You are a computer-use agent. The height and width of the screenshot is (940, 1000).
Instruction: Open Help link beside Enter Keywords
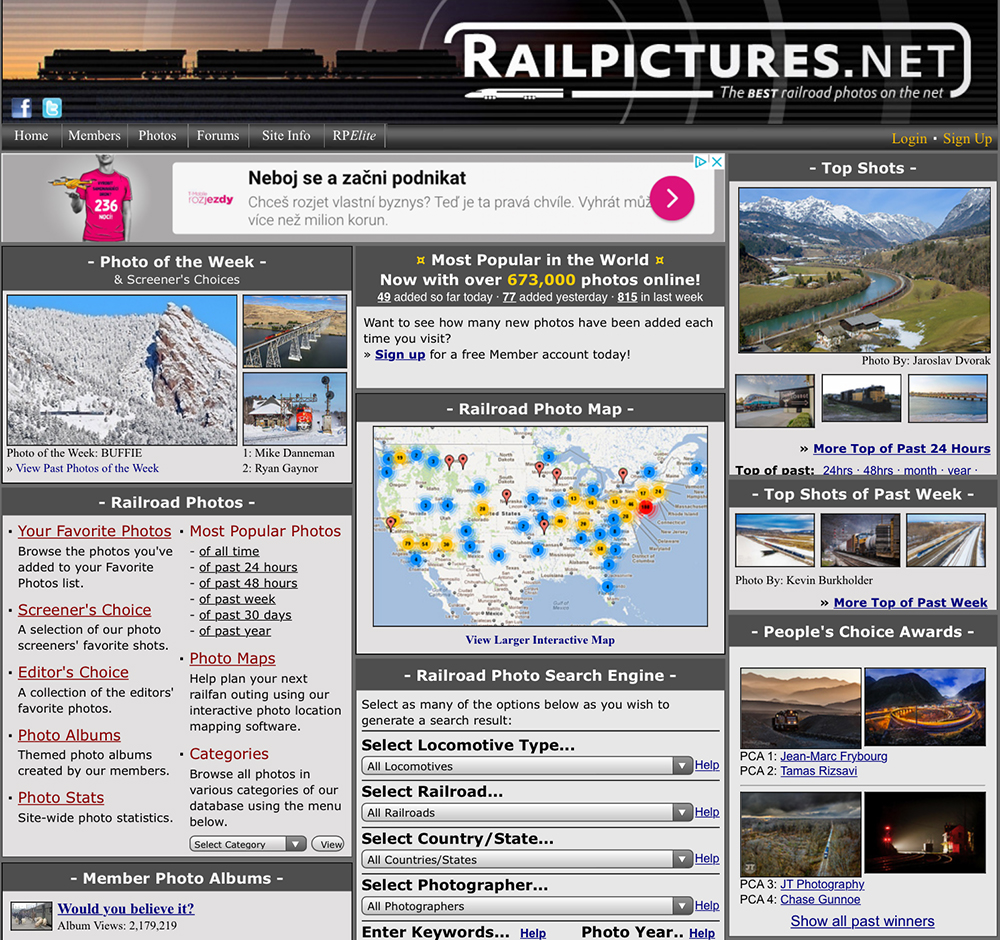[x=533, y=933]
